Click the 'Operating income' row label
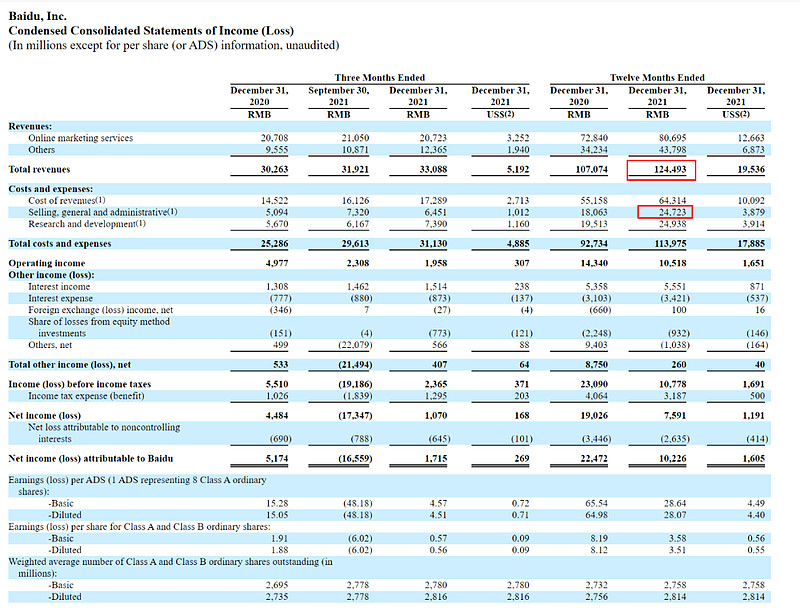Image resolution: width=800 pixels, height=608 pixels. [x=46, y=263]
